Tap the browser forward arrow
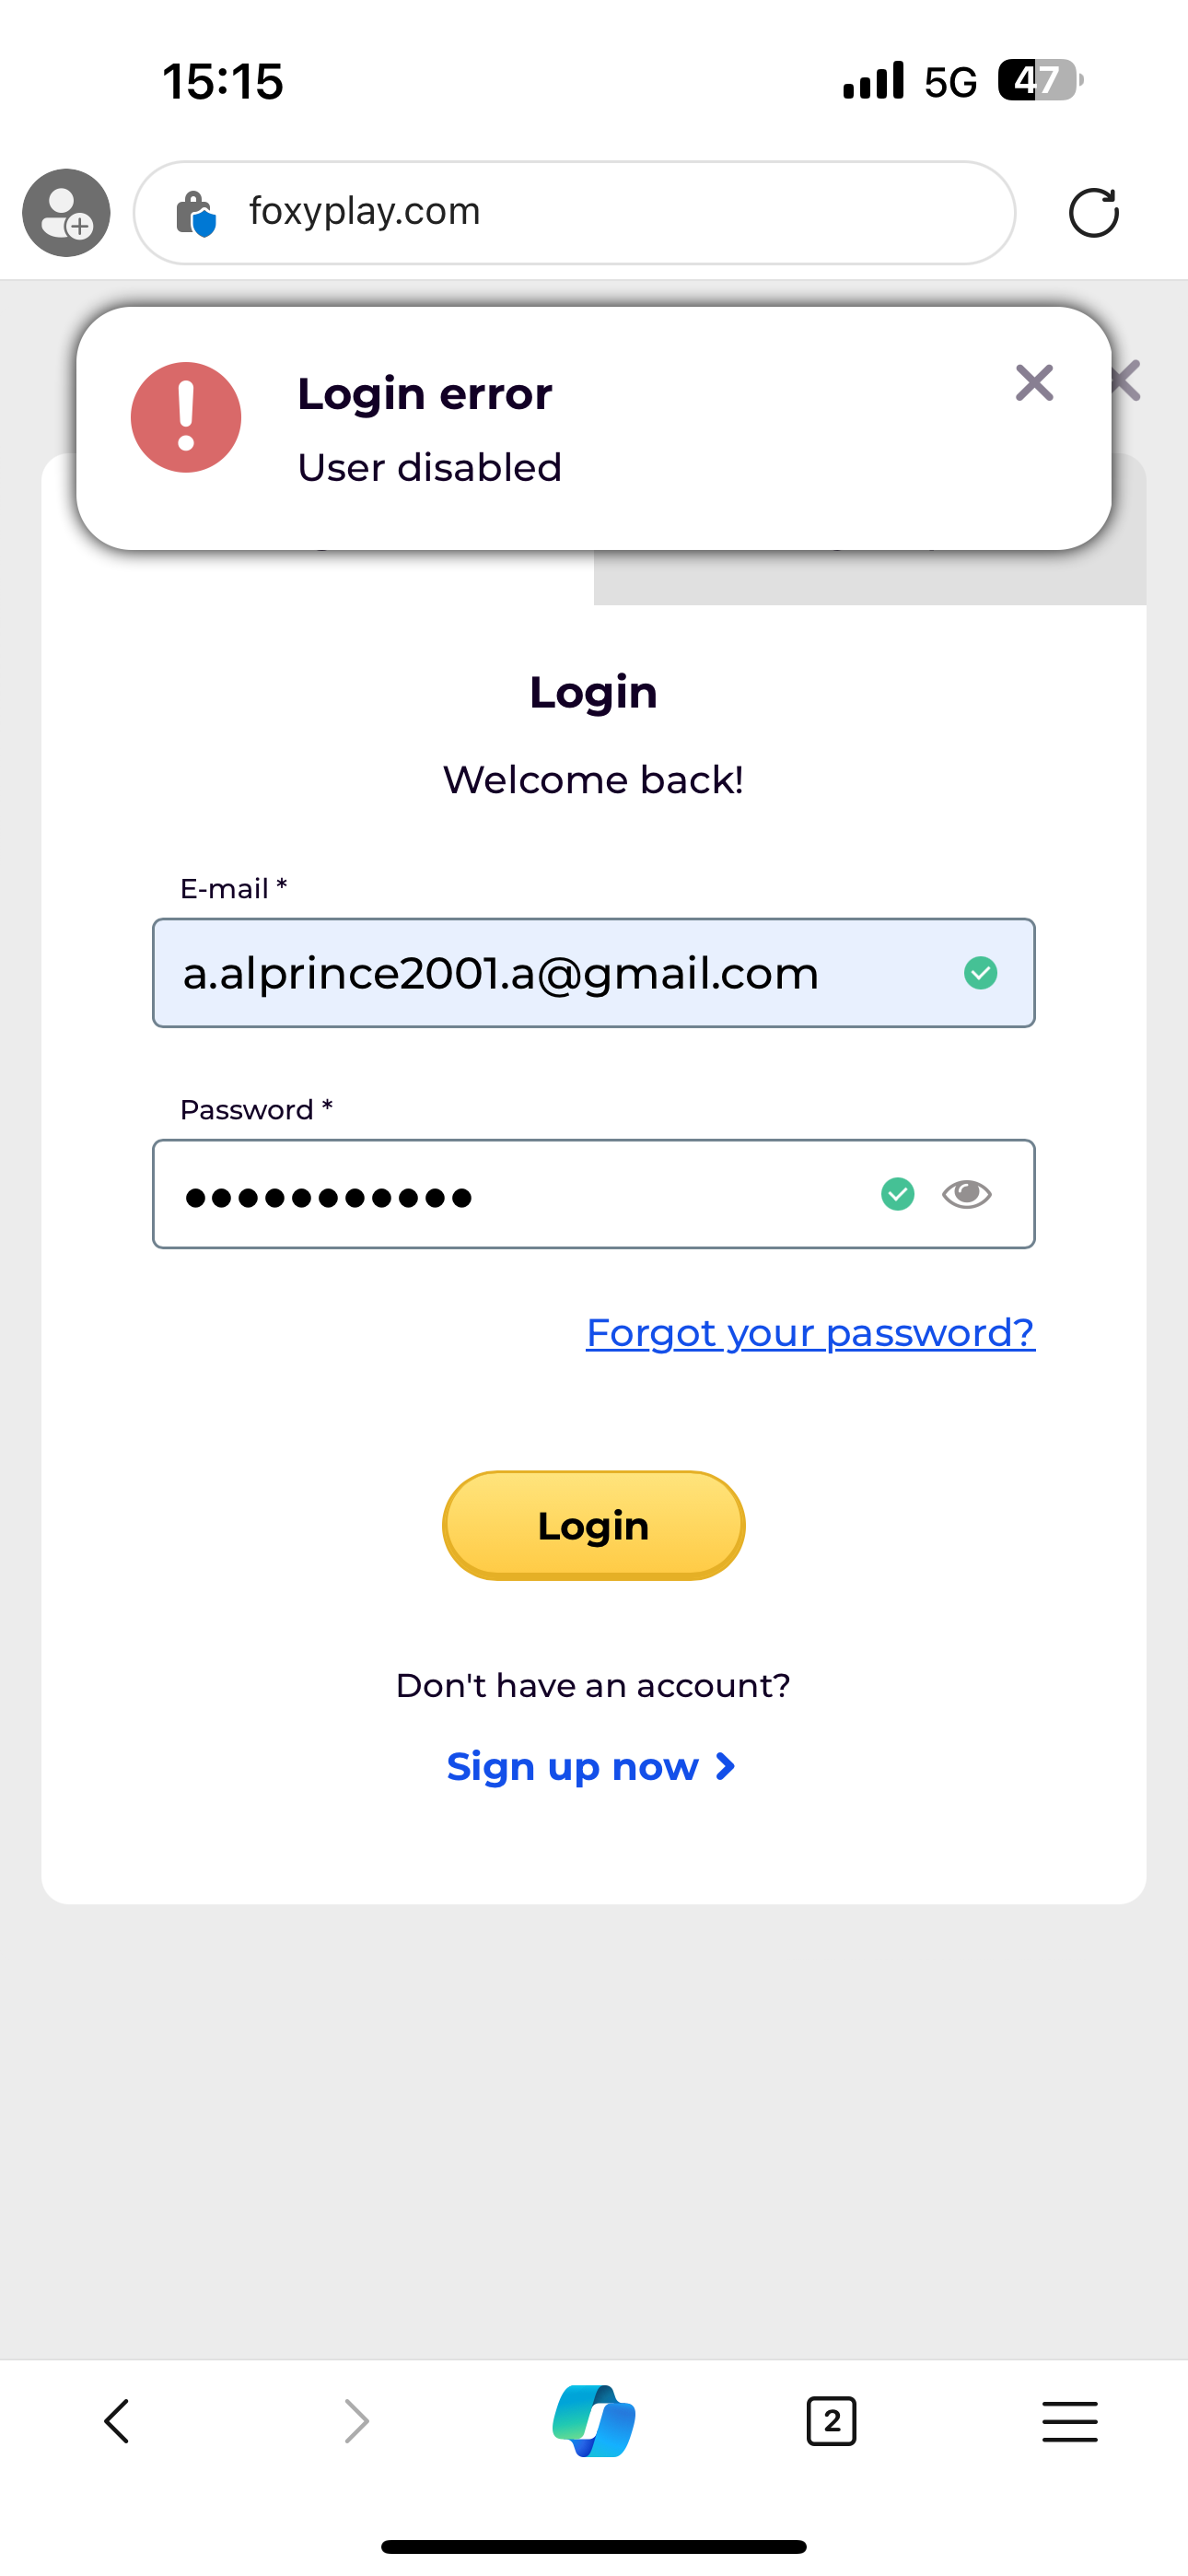Viewport: 1188px width, 2576px height. 356,2421
